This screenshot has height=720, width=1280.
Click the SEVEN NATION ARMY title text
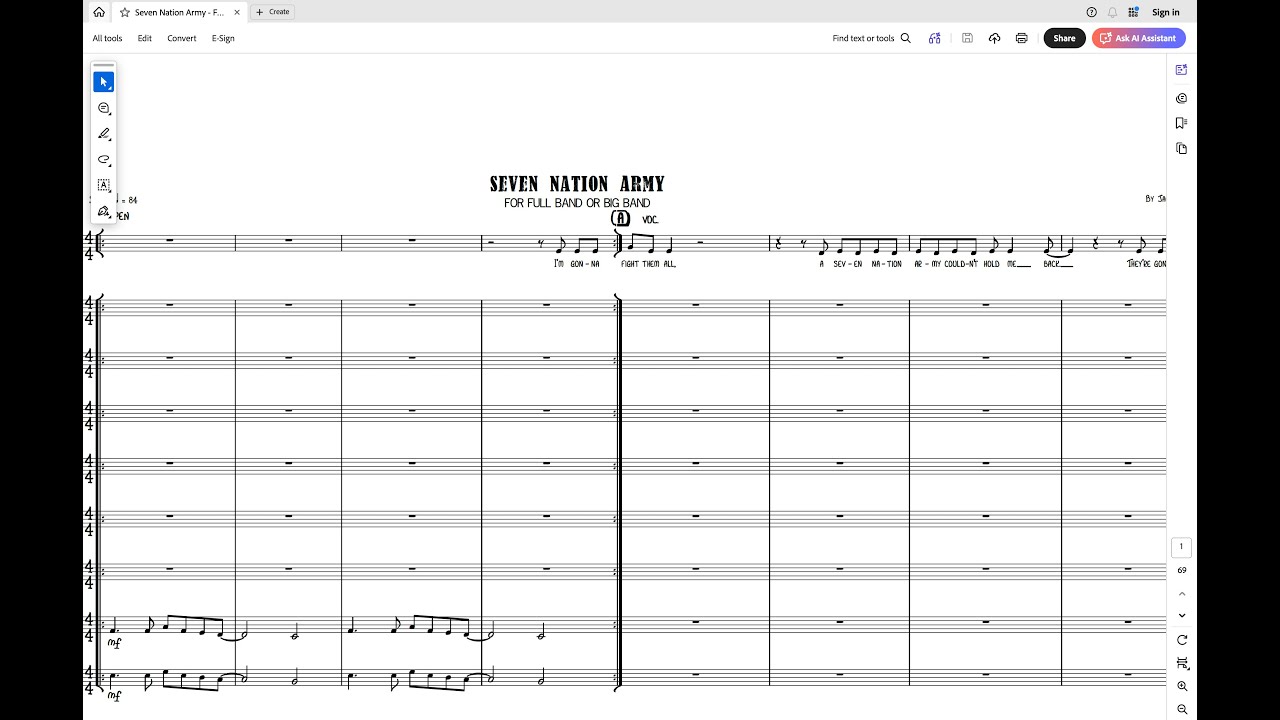[x=577, y=184]
